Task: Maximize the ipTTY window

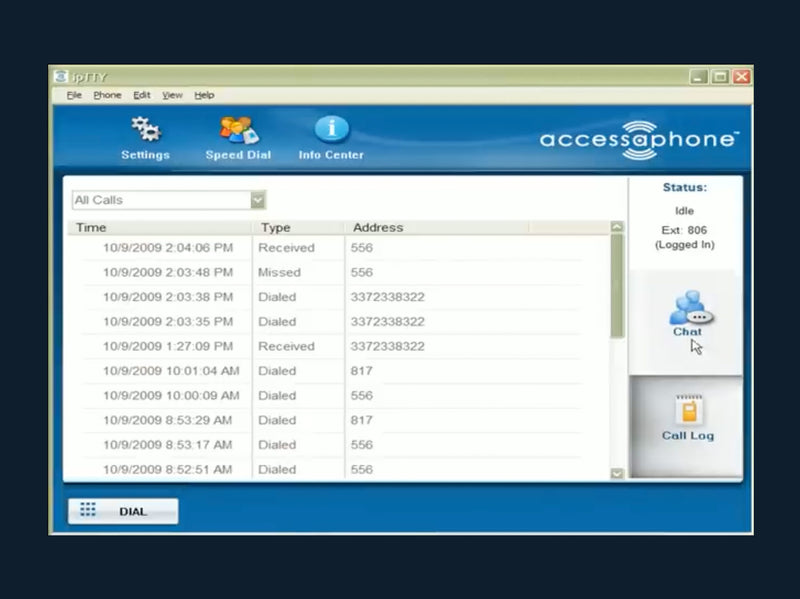Action: 720,77
